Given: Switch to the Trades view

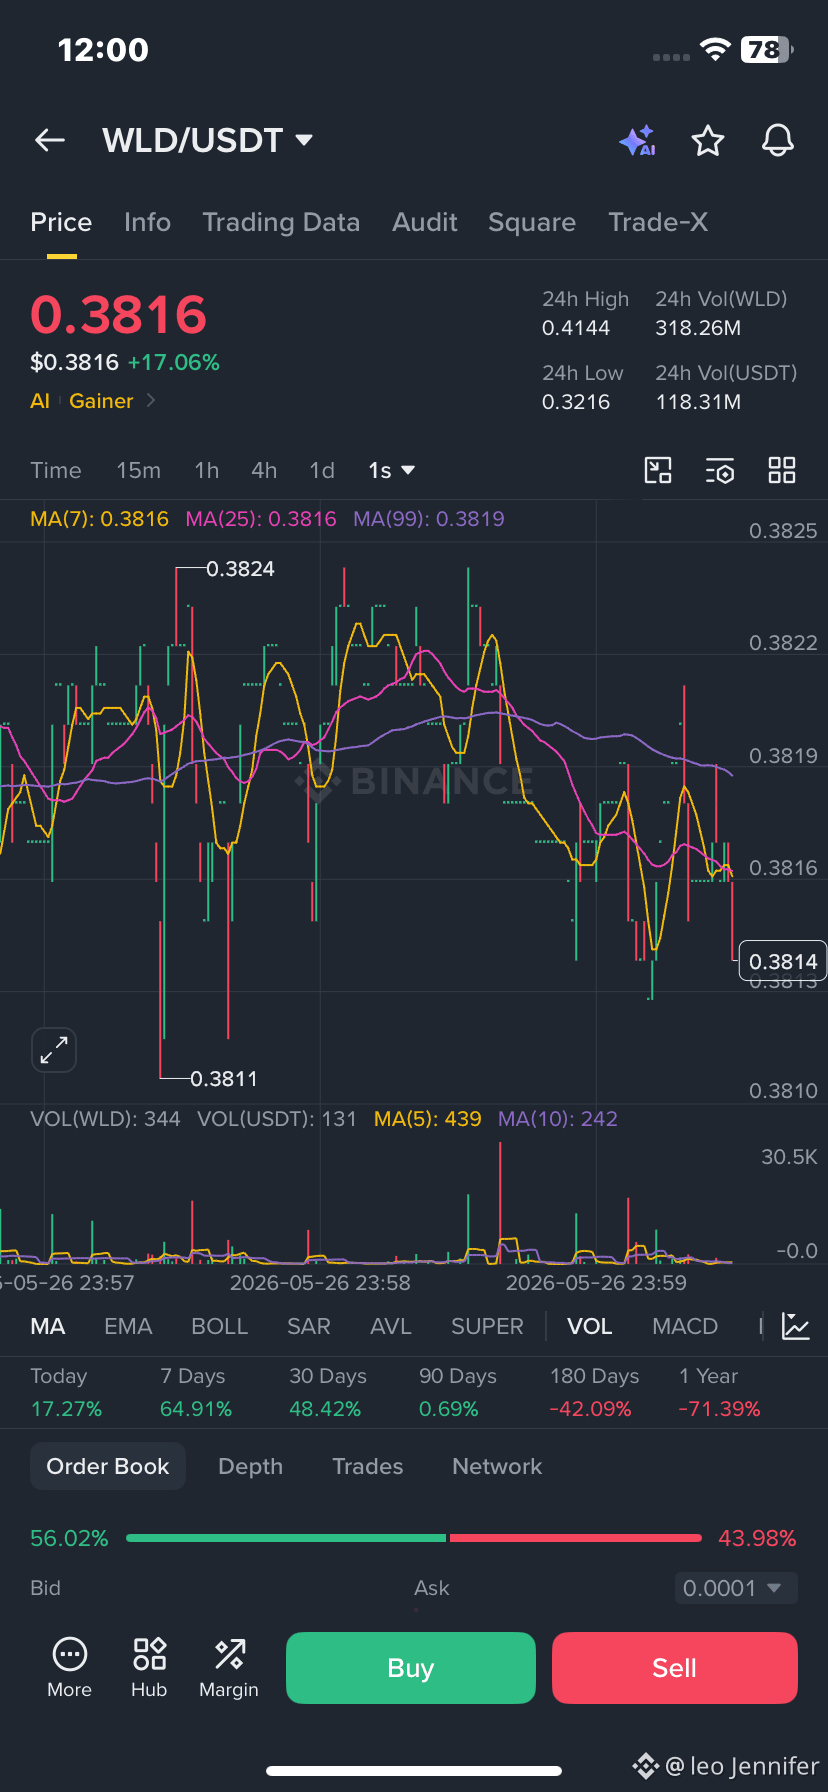Looking at the screenshot, I should pyautogui.click(x=368, y=1466).
